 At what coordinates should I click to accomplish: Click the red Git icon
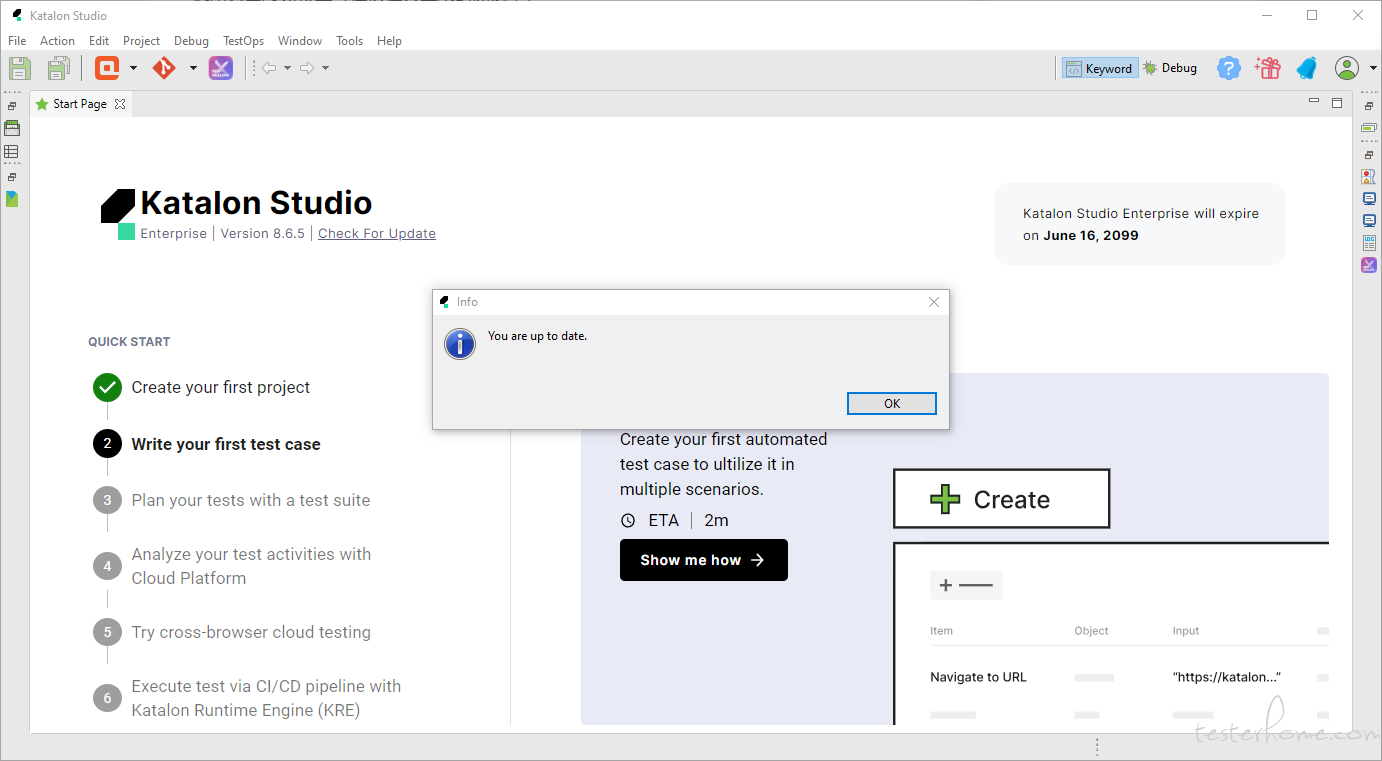click(164, 68)
